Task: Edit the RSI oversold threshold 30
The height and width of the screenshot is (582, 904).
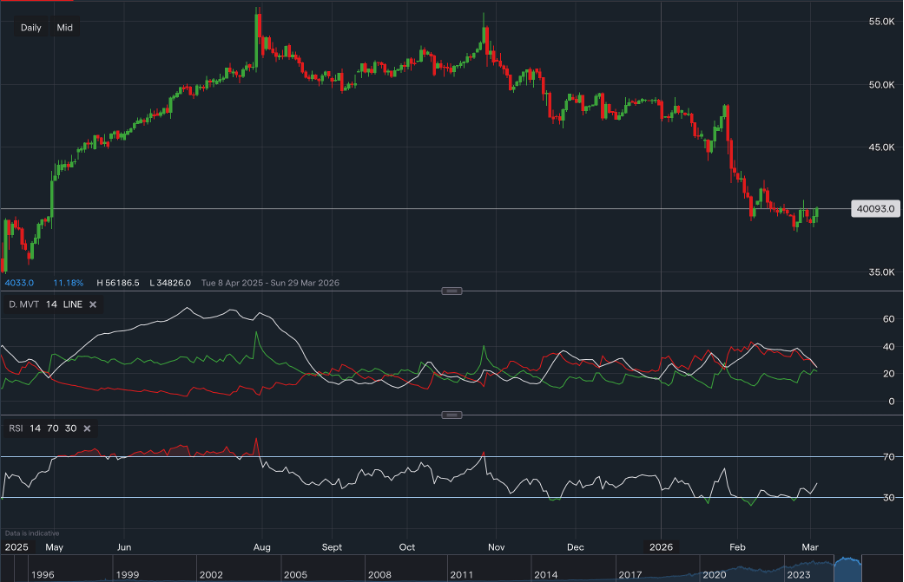Action: pos(71,428)
